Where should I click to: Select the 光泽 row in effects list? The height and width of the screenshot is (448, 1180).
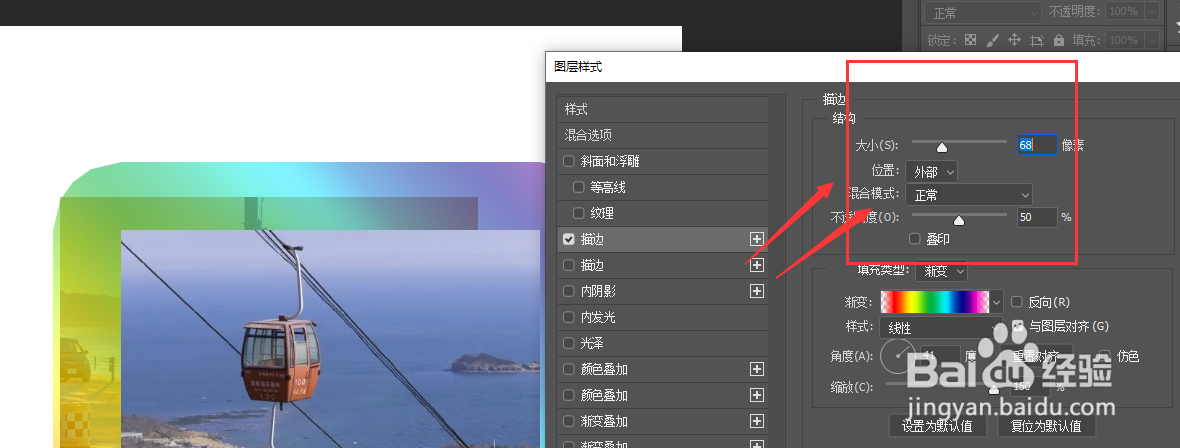(x=662, y=343)
